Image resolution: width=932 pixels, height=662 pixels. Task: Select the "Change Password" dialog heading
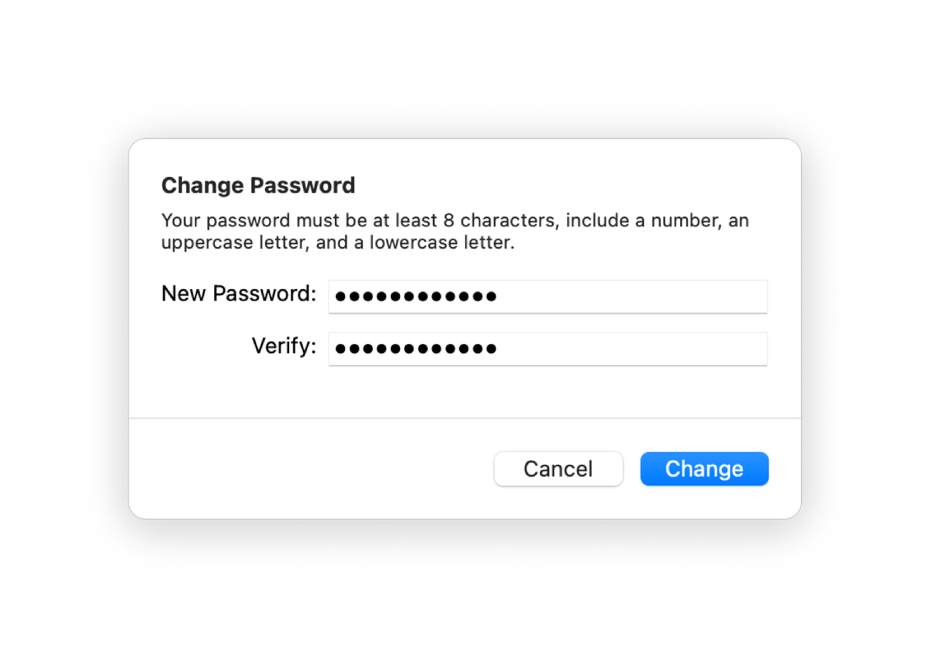[x=258, y=186]
